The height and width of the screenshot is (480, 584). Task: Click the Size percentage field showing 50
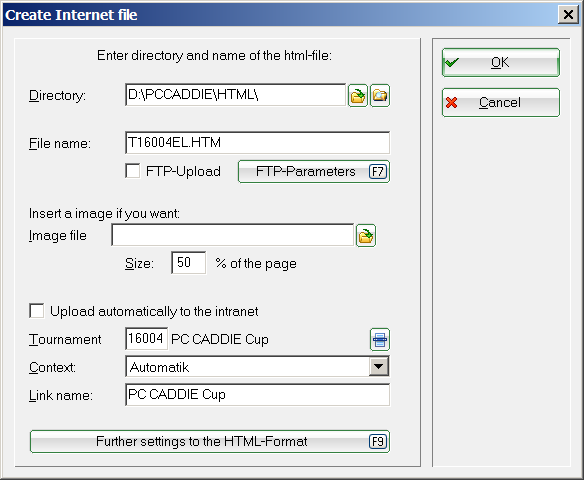tap(188, 263)
